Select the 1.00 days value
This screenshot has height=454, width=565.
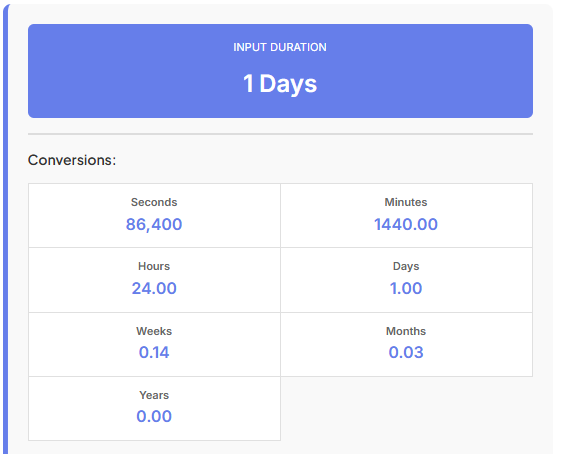click(406, 288)
